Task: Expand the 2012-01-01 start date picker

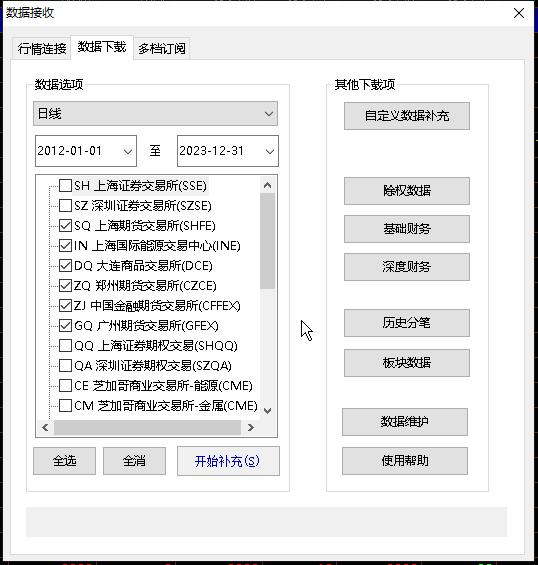Action: point(128,151)
